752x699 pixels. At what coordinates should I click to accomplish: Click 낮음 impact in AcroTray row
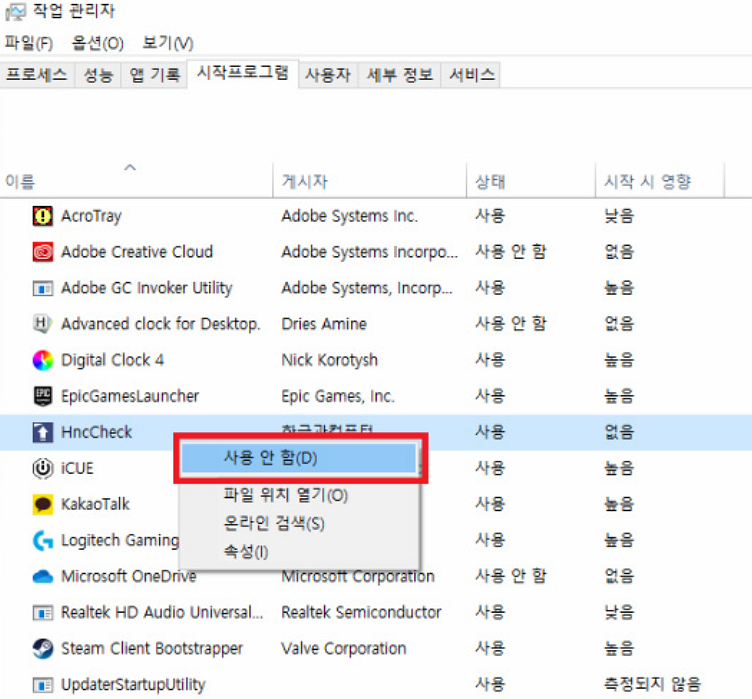coord(619,216)
